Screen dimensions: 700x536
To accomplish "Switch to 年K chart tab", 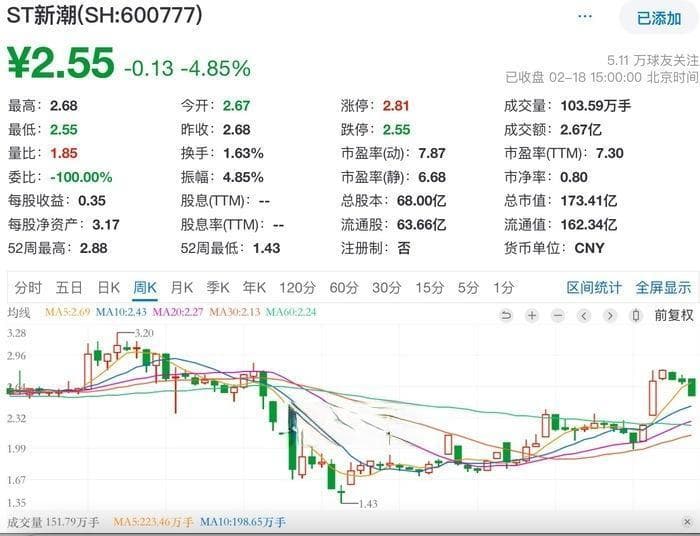I will tap(254, 288).
